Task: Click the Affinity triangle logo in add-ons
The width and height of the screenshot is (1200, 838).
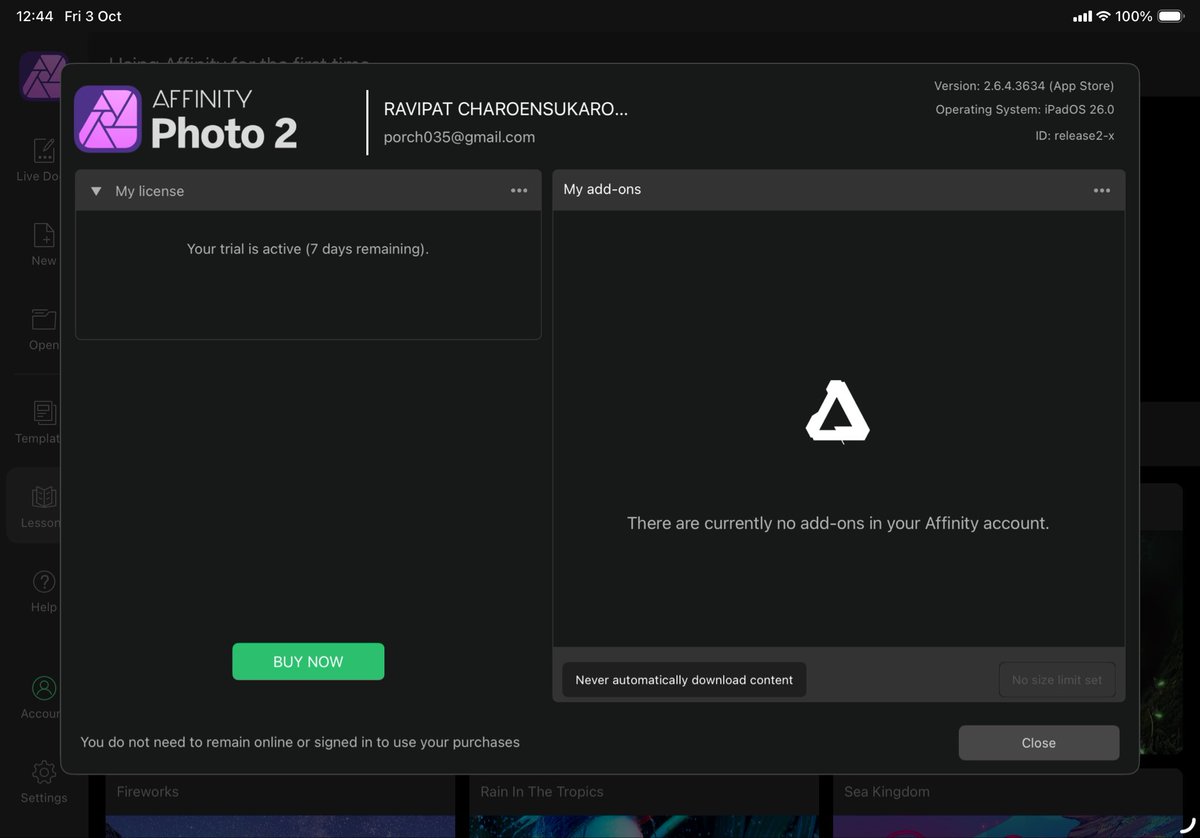Action: tap(838, 411)
